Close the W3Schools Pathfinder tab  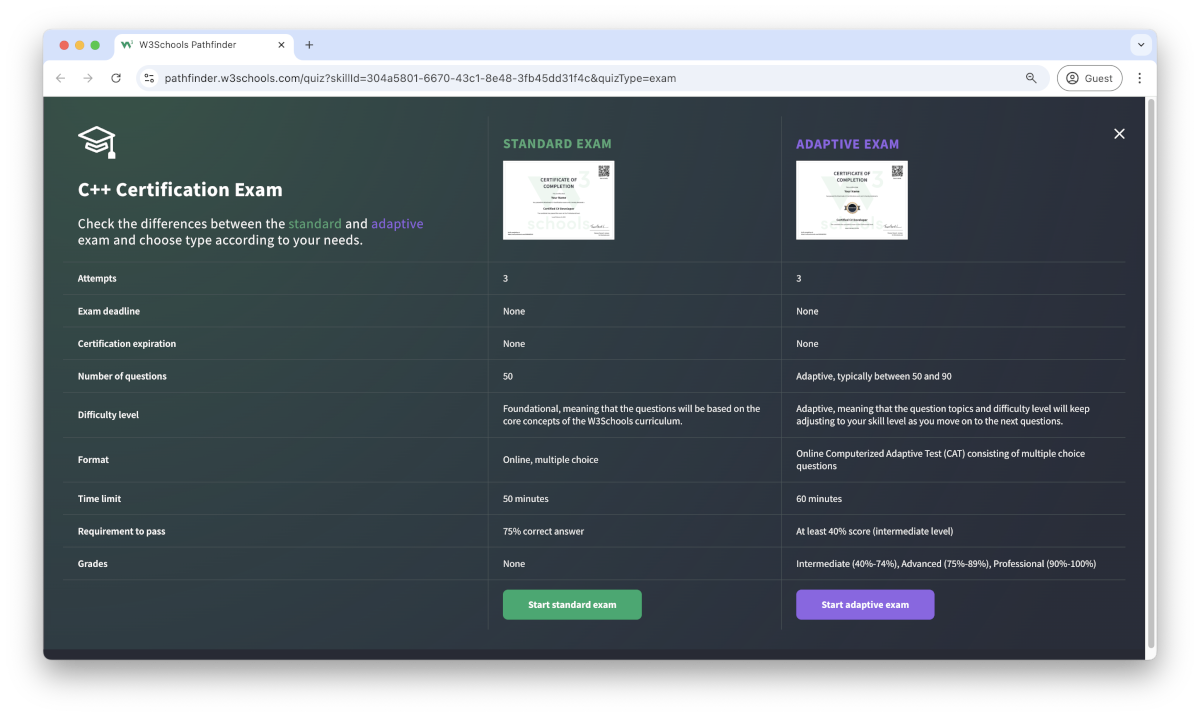[x=281, y=45]
